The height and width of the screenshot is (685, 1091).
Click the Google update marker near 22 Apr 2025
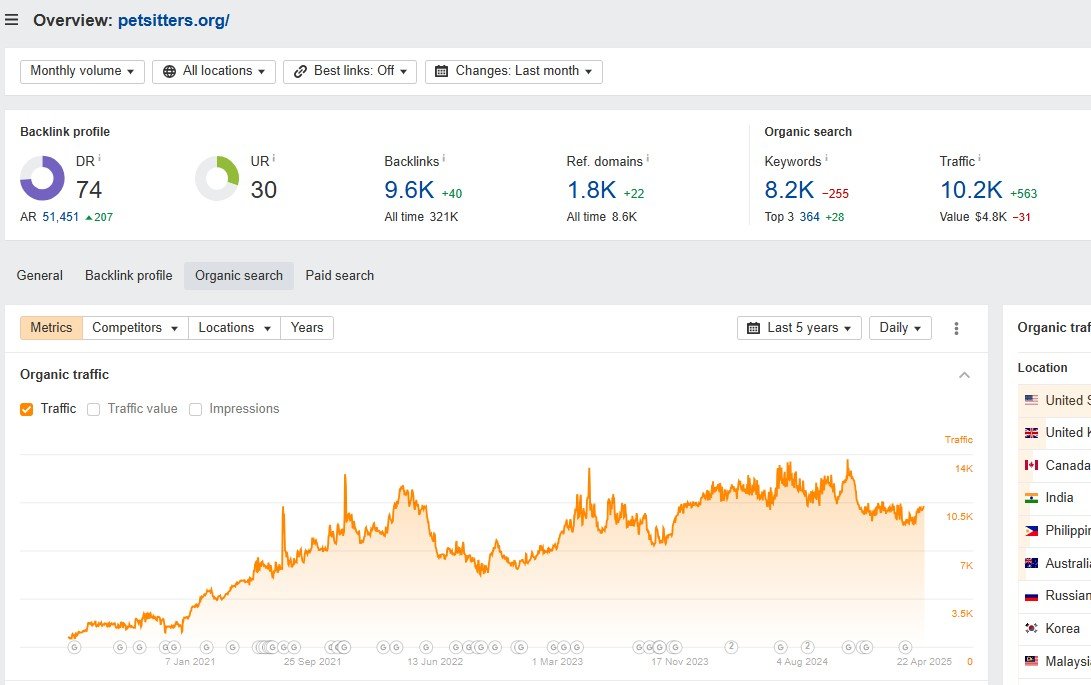click(905, 647)
